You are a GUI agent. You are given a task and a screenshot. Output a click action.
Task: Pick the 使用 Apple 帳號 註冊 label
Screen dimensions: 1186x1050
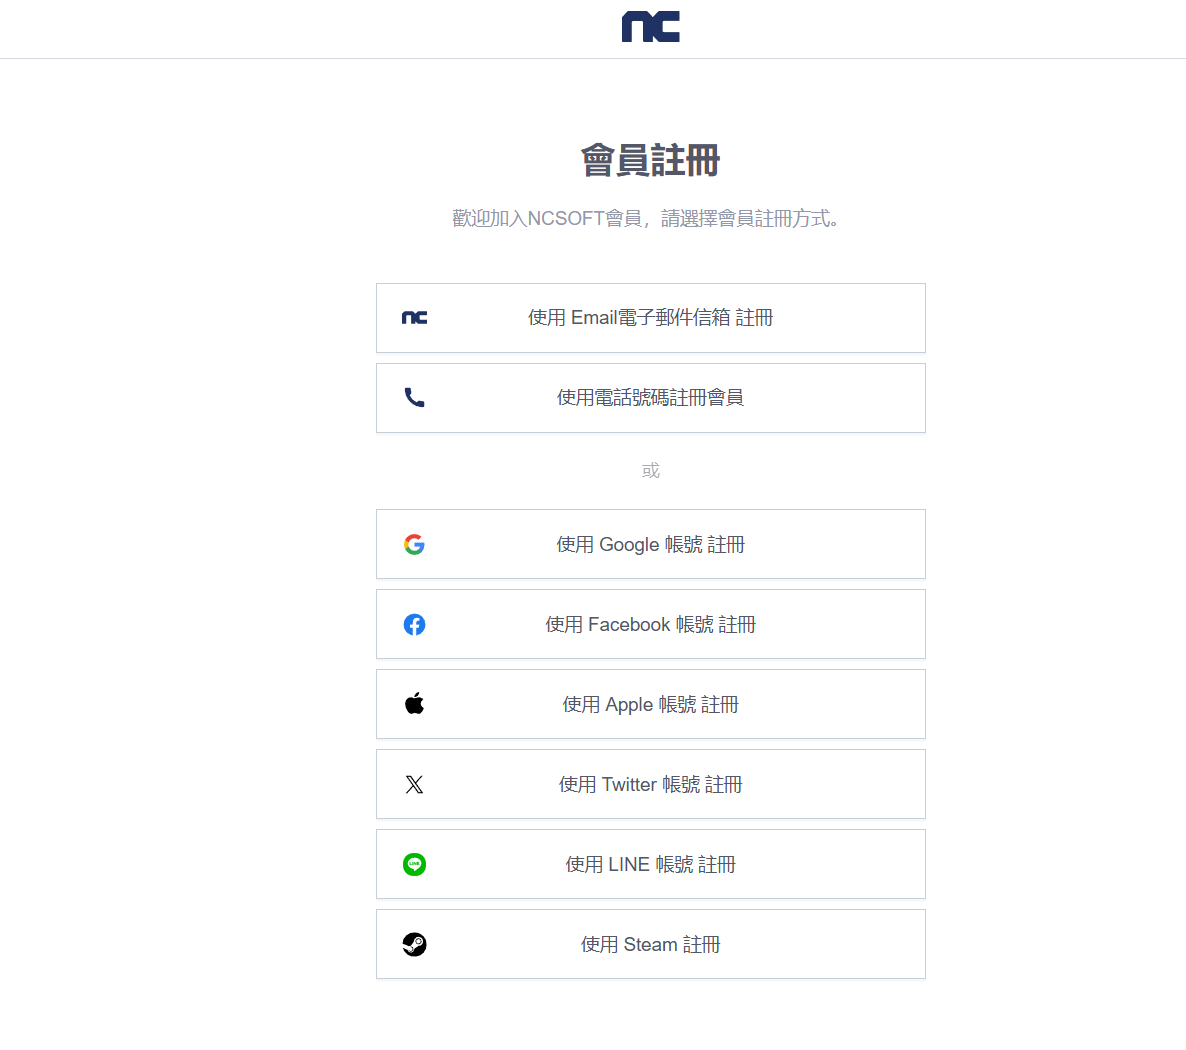coord(650,704)
